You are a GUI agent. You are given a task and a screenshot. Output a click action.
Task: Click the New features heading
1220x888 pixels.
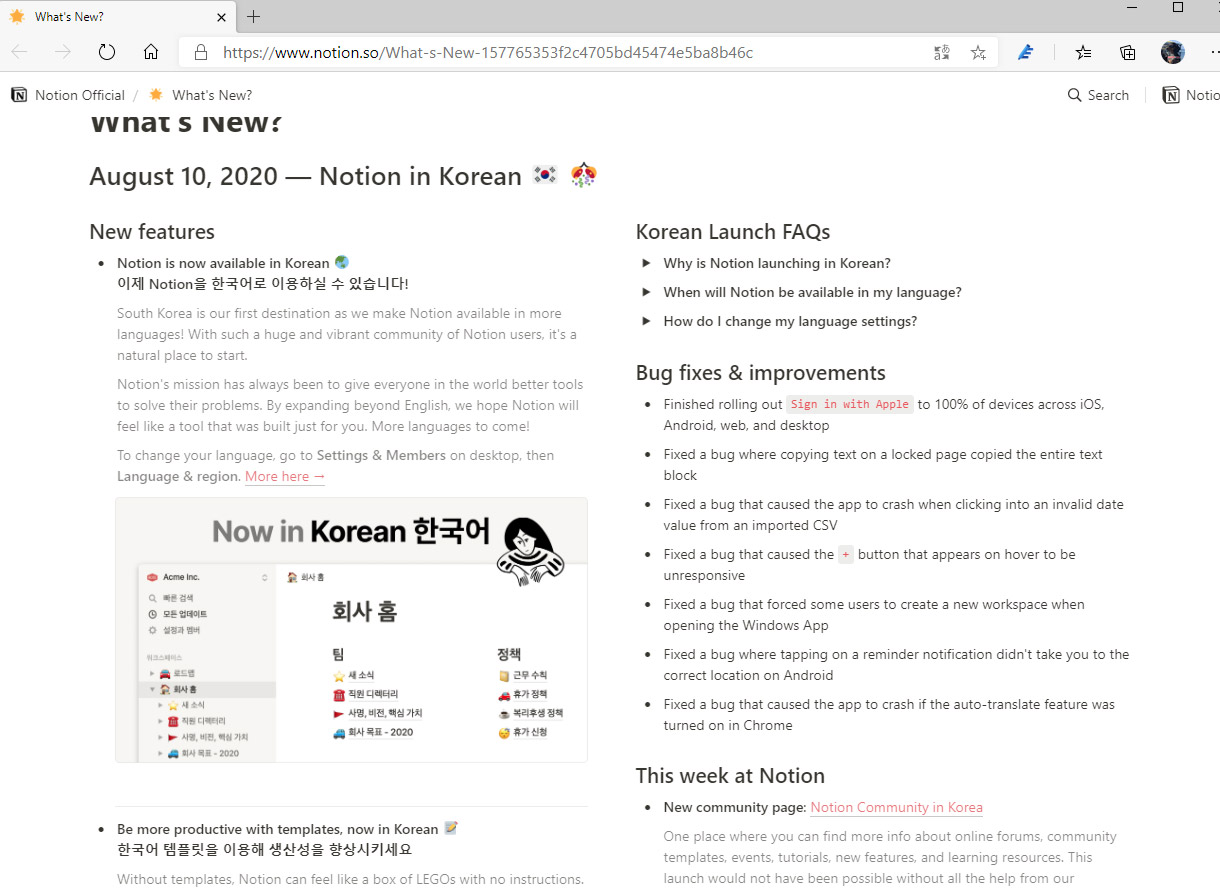click(x=152, y=232)
